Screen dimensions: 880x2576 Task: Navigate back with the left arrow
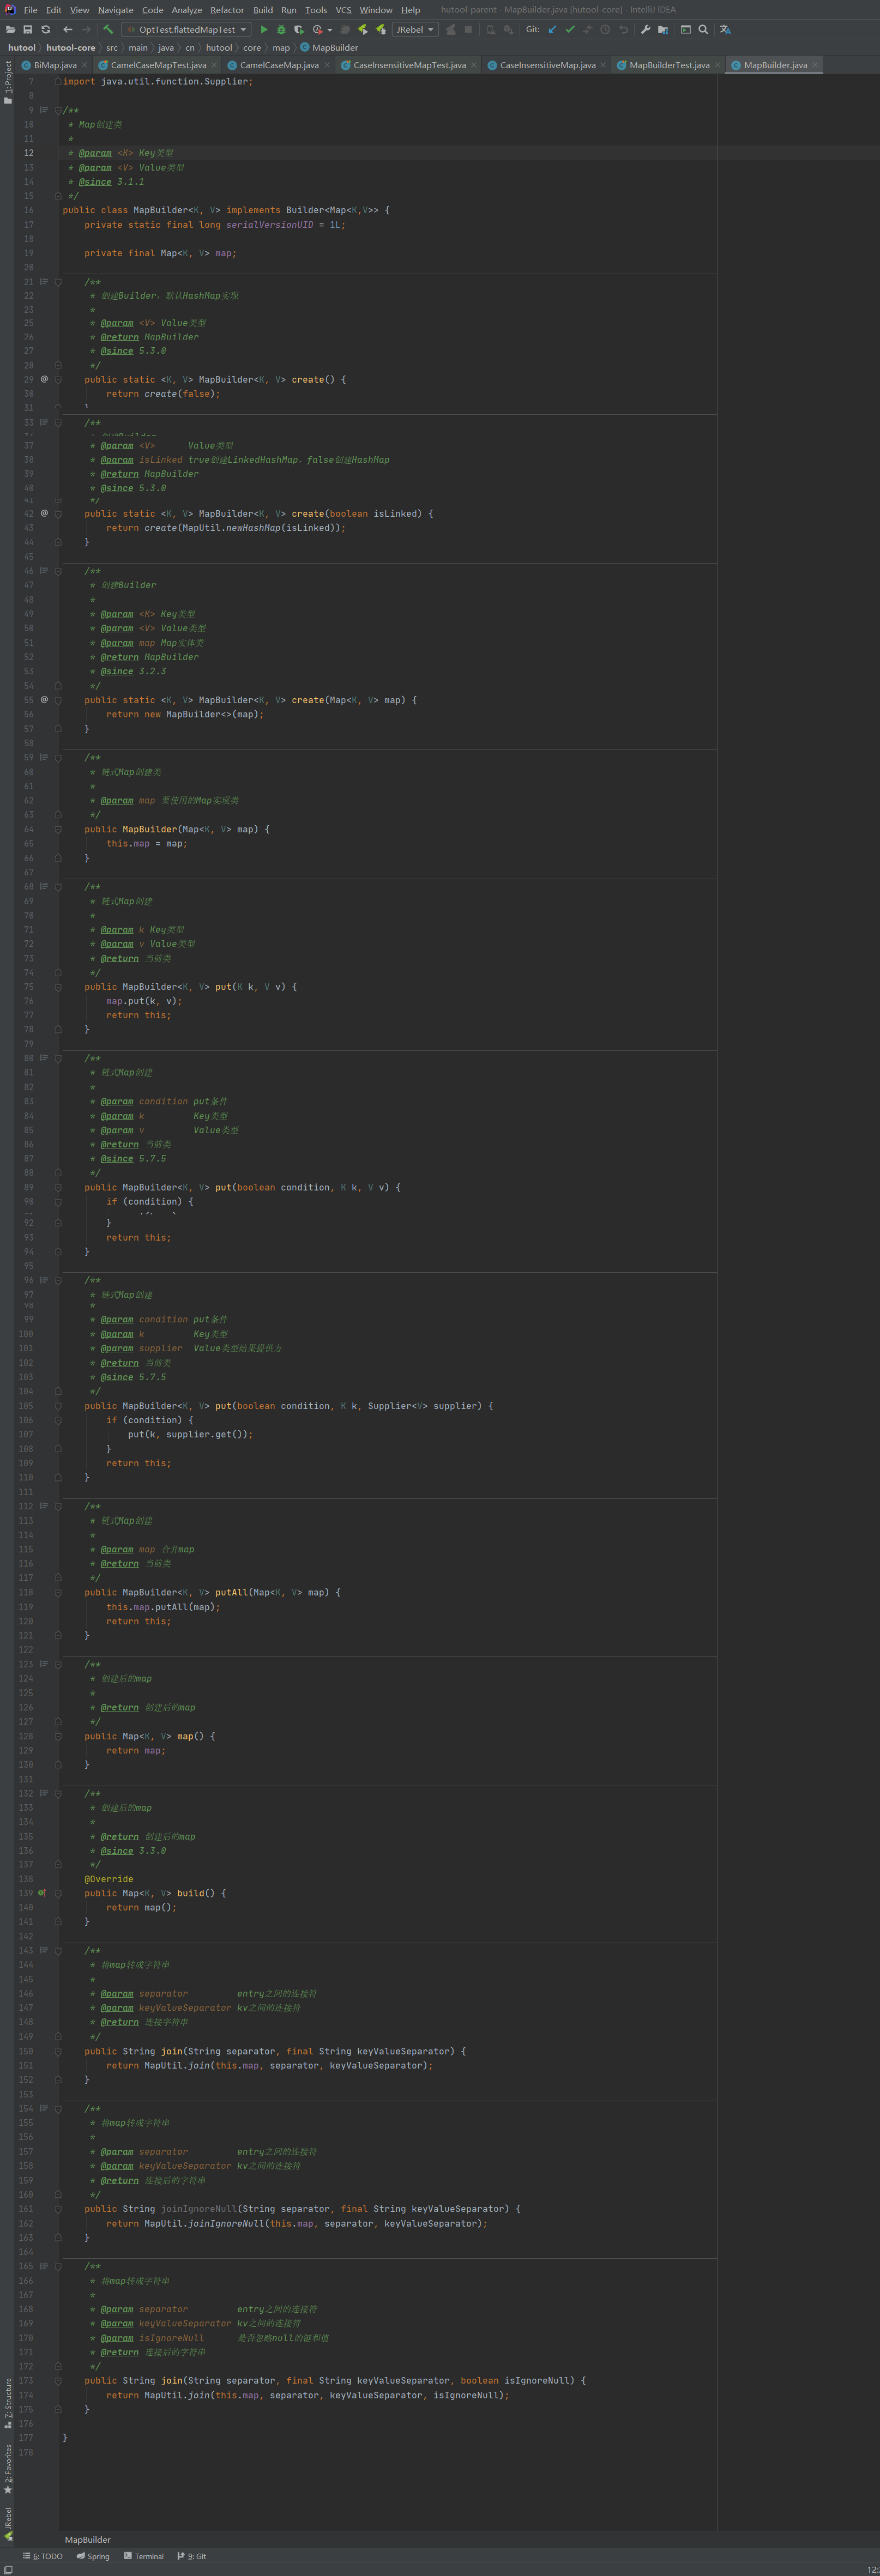[x=68, y=30]
